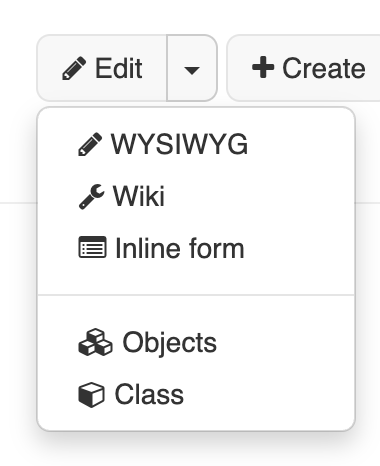Click the WYSIWYG text label
This screenshot has width=380, height=466.
tap(180, 144)
